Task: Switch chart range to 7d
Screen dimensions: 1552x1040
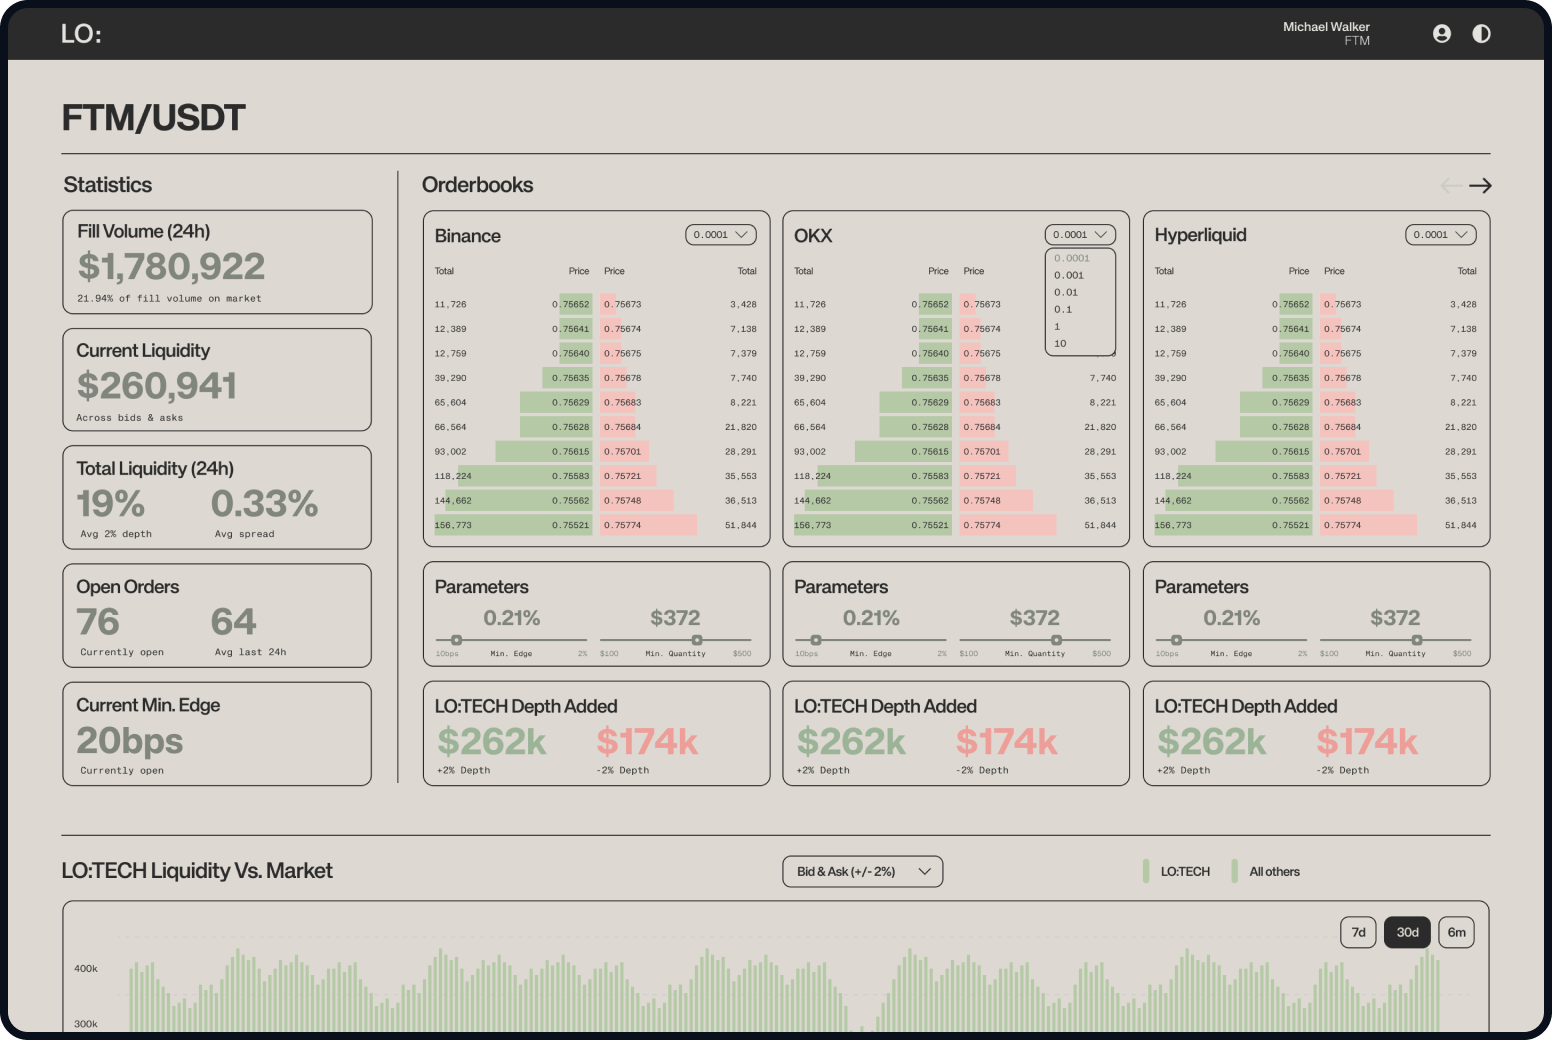Action: [1358, 932]
